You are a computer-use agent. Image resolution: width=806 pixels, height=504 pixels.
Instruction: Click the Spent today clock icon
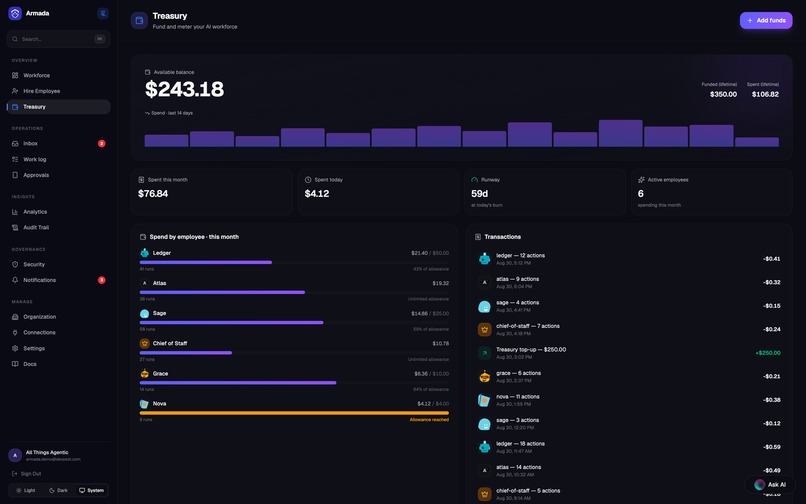308,180
